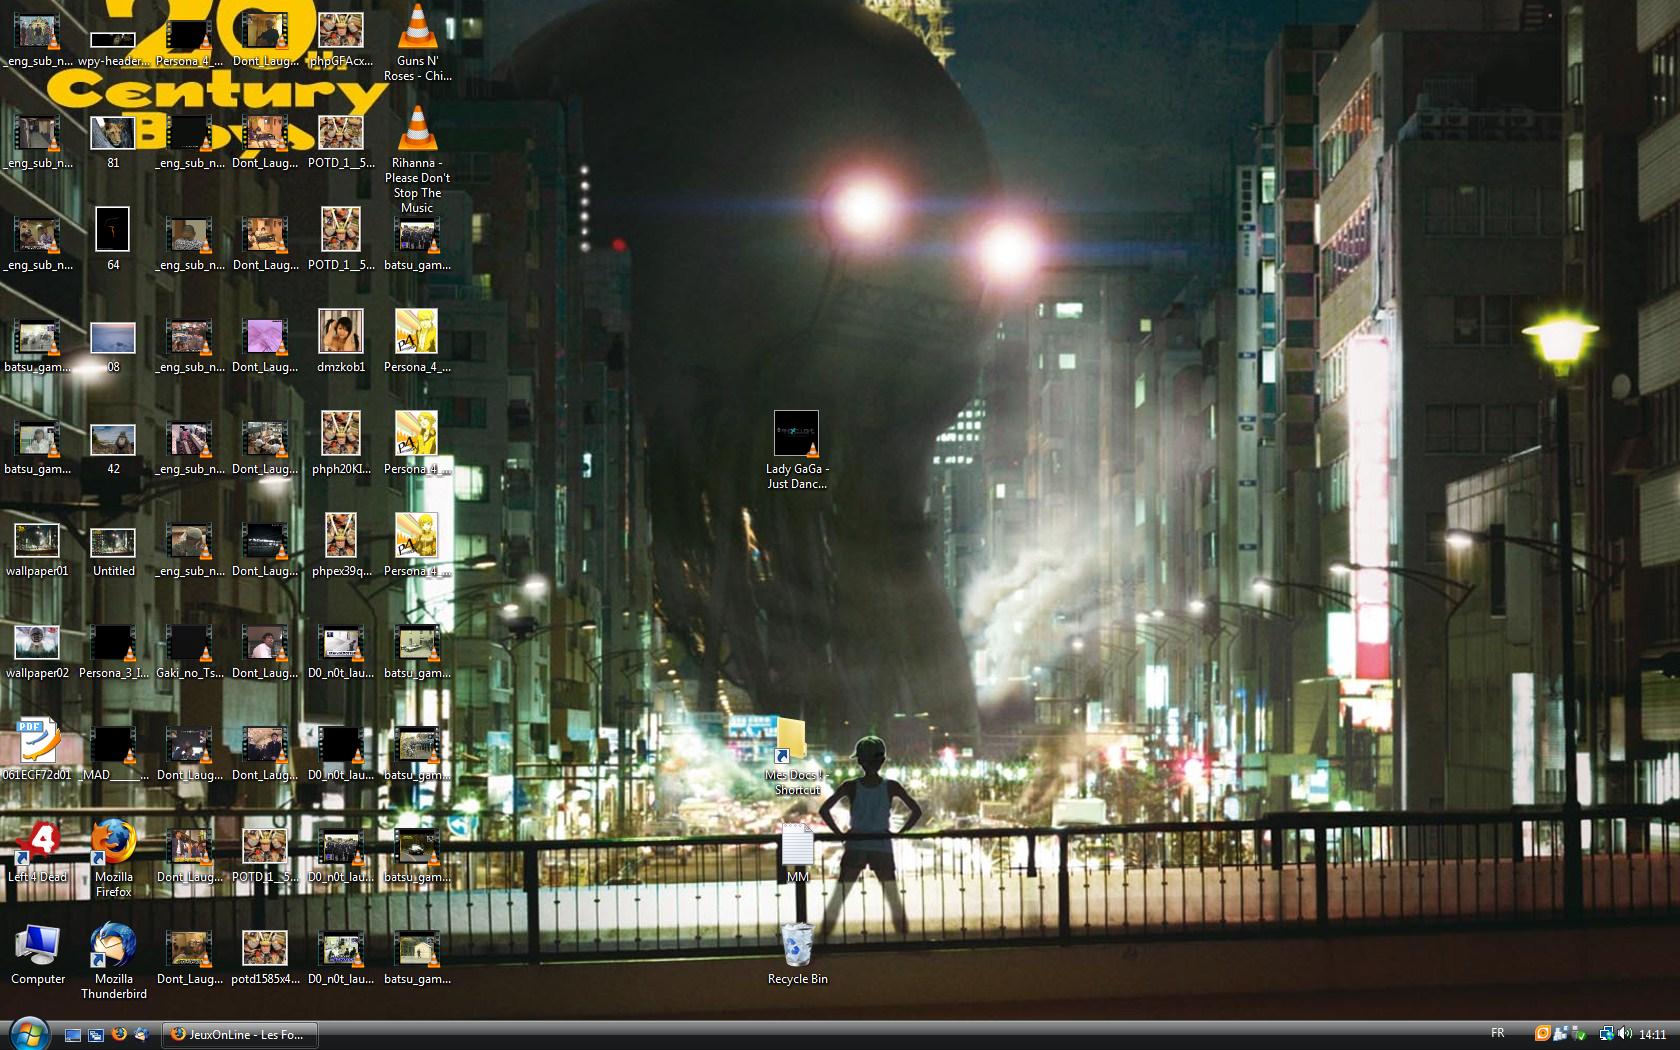Launch Left 4 Dead from the desktop
The height and width of the screenshot is (1050, 1680).
click(38, 853)
